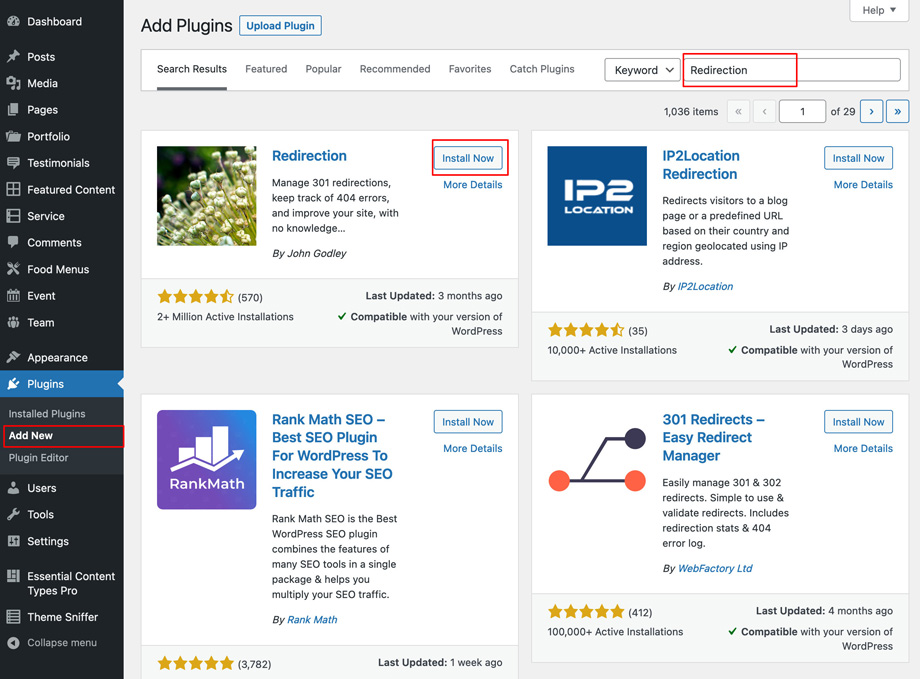Click the Portfolio folder icon

coord(13,136)
